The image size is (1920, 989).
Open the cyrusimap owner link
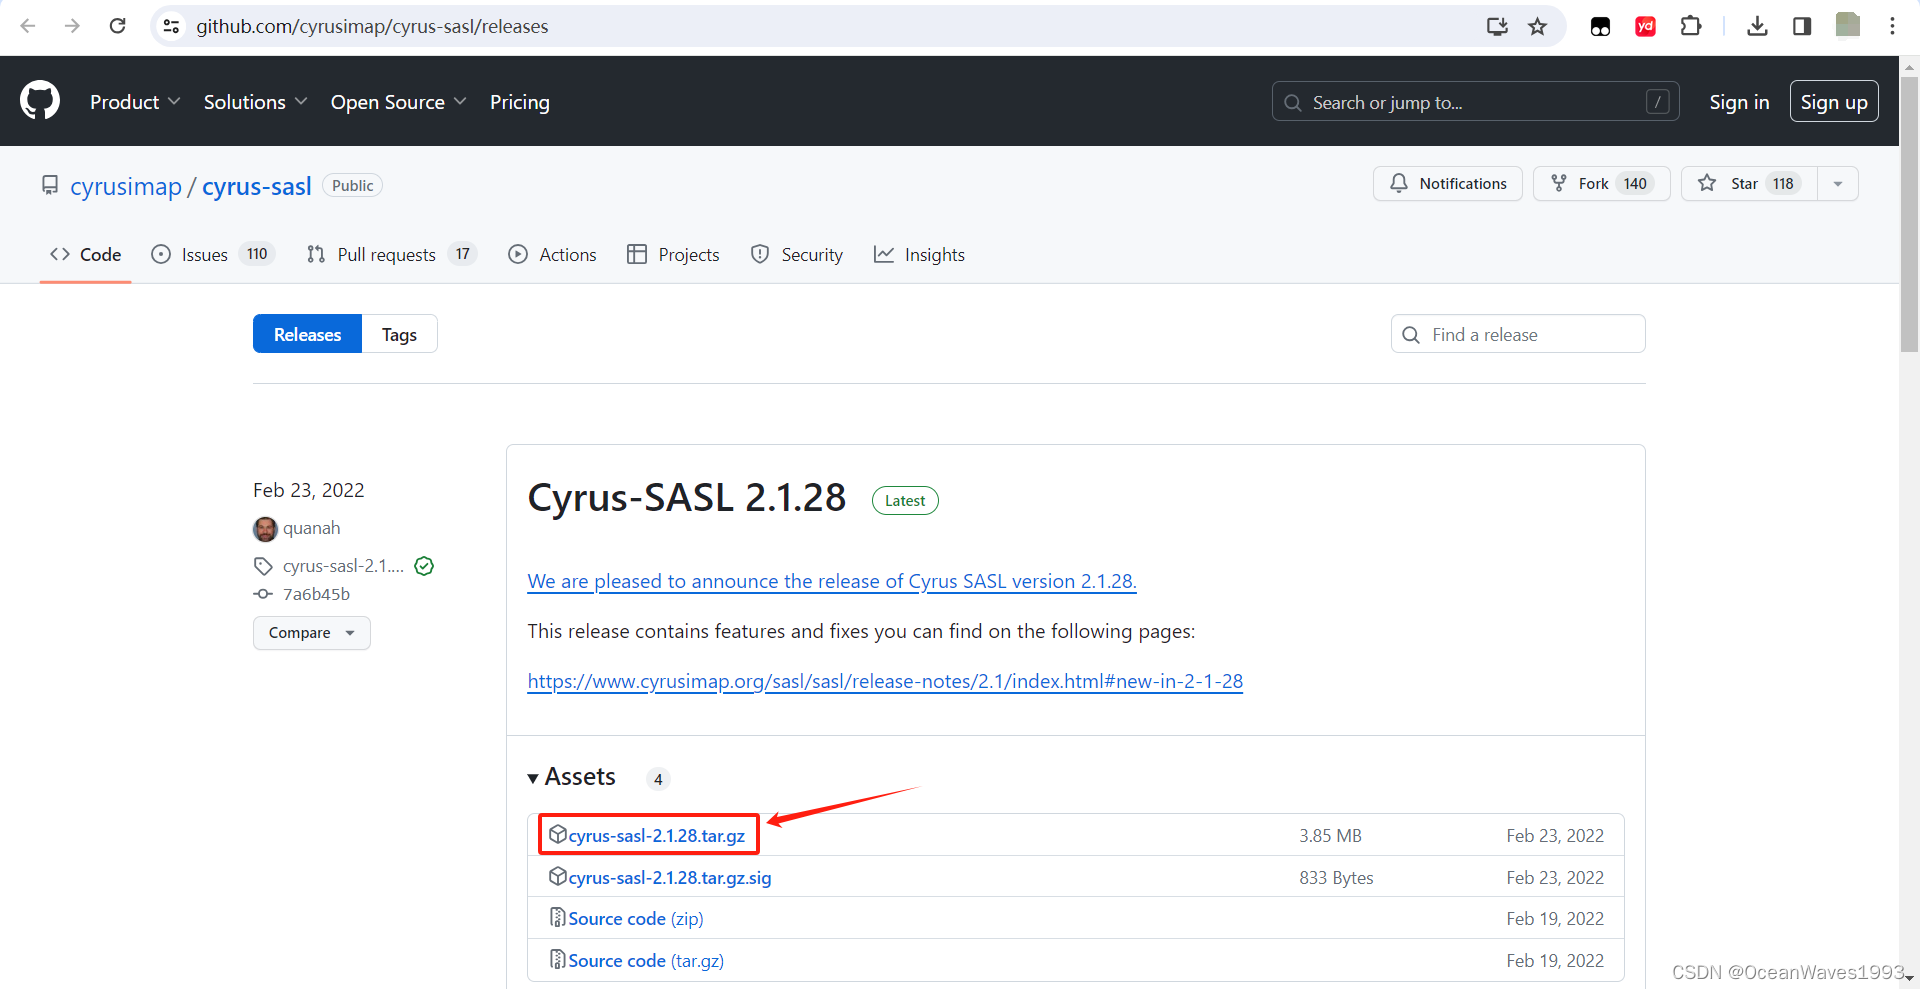126,186
